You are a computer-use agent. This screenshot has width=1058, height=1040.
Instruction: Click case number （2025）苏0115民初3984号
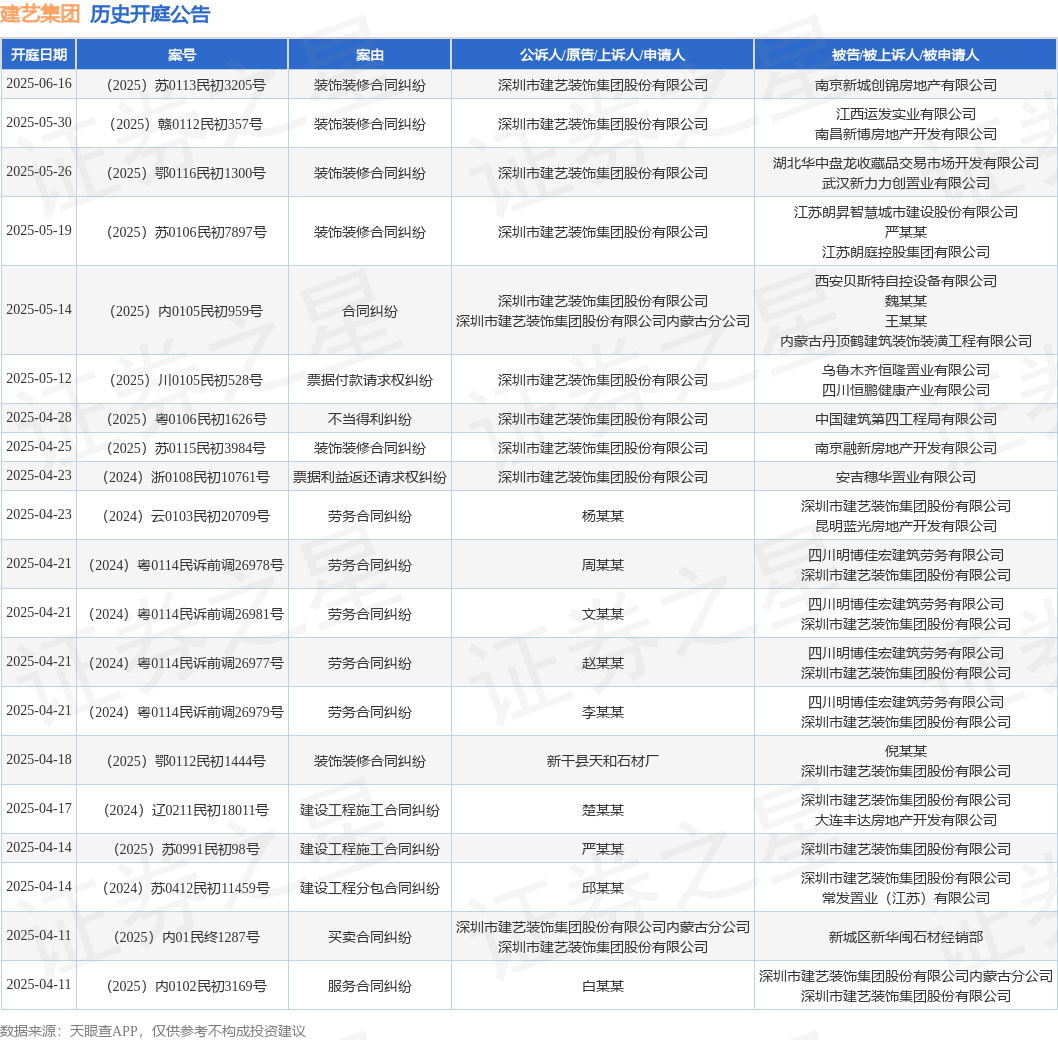tap(182, 448)
